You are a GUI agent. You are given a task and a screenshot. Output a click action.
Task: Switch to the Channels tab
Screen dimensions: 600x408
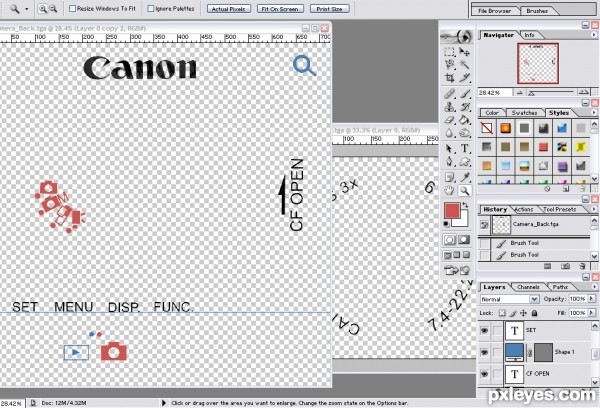click(x=528, y=287)
